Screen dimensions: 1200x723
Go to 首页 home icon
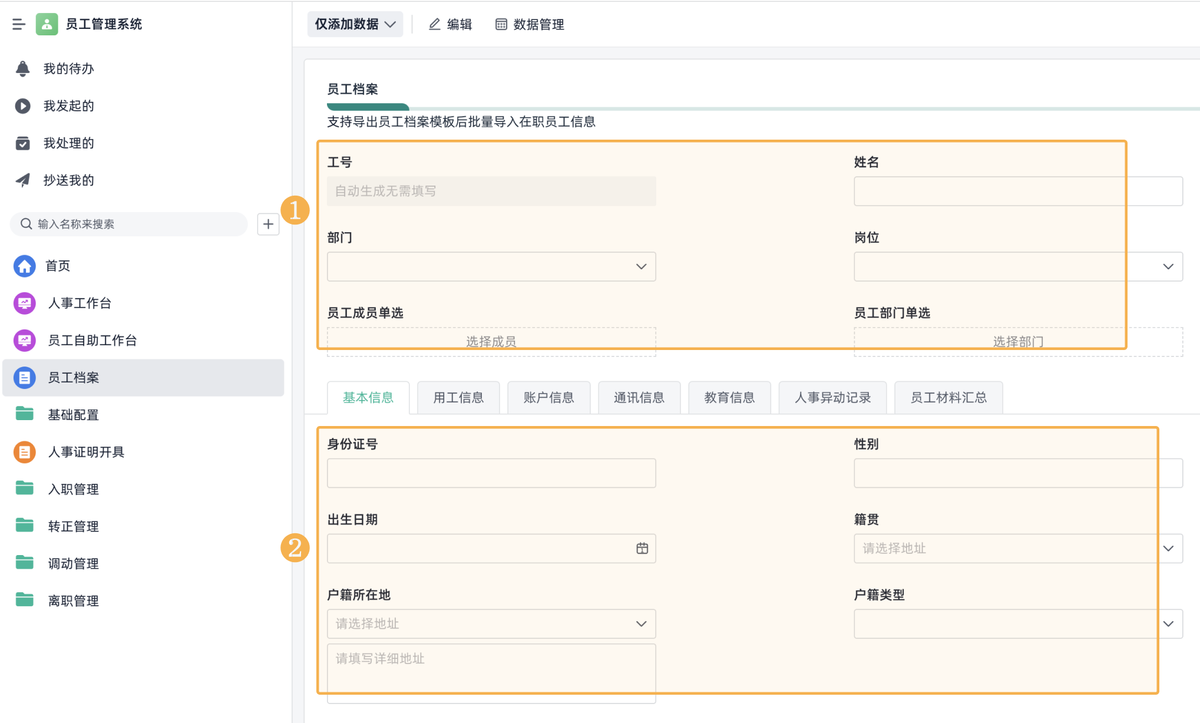pos(24,266)
